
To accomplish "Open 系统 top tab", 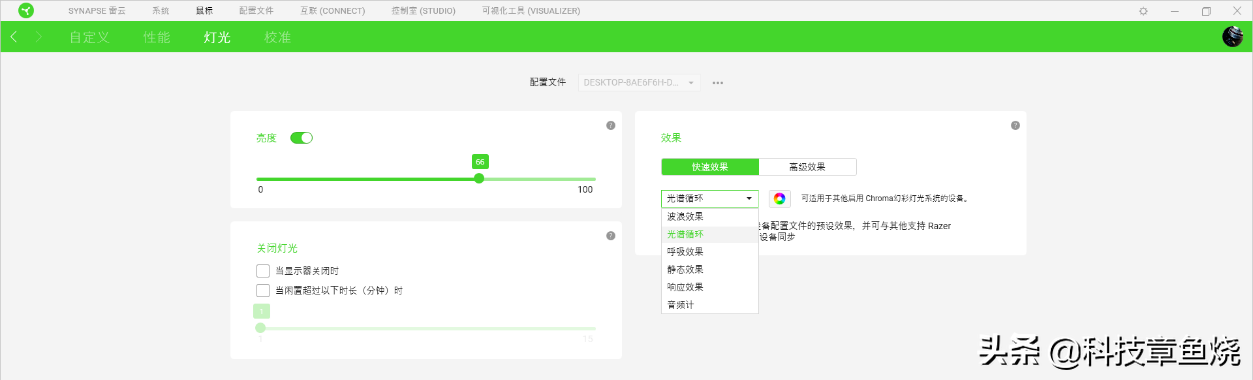I will tap(161, 11).
